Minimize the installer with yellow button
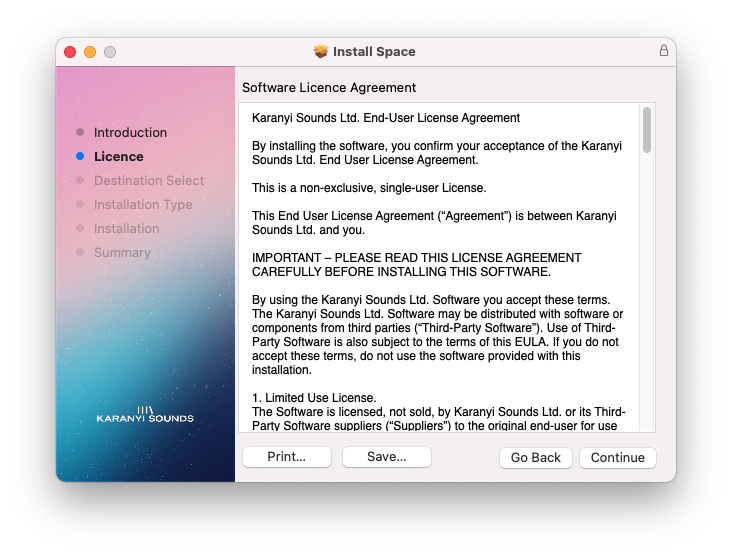Image resolution: width=732 pixels, height=556 pixels. pyautogui.click(x=90, y=52)
